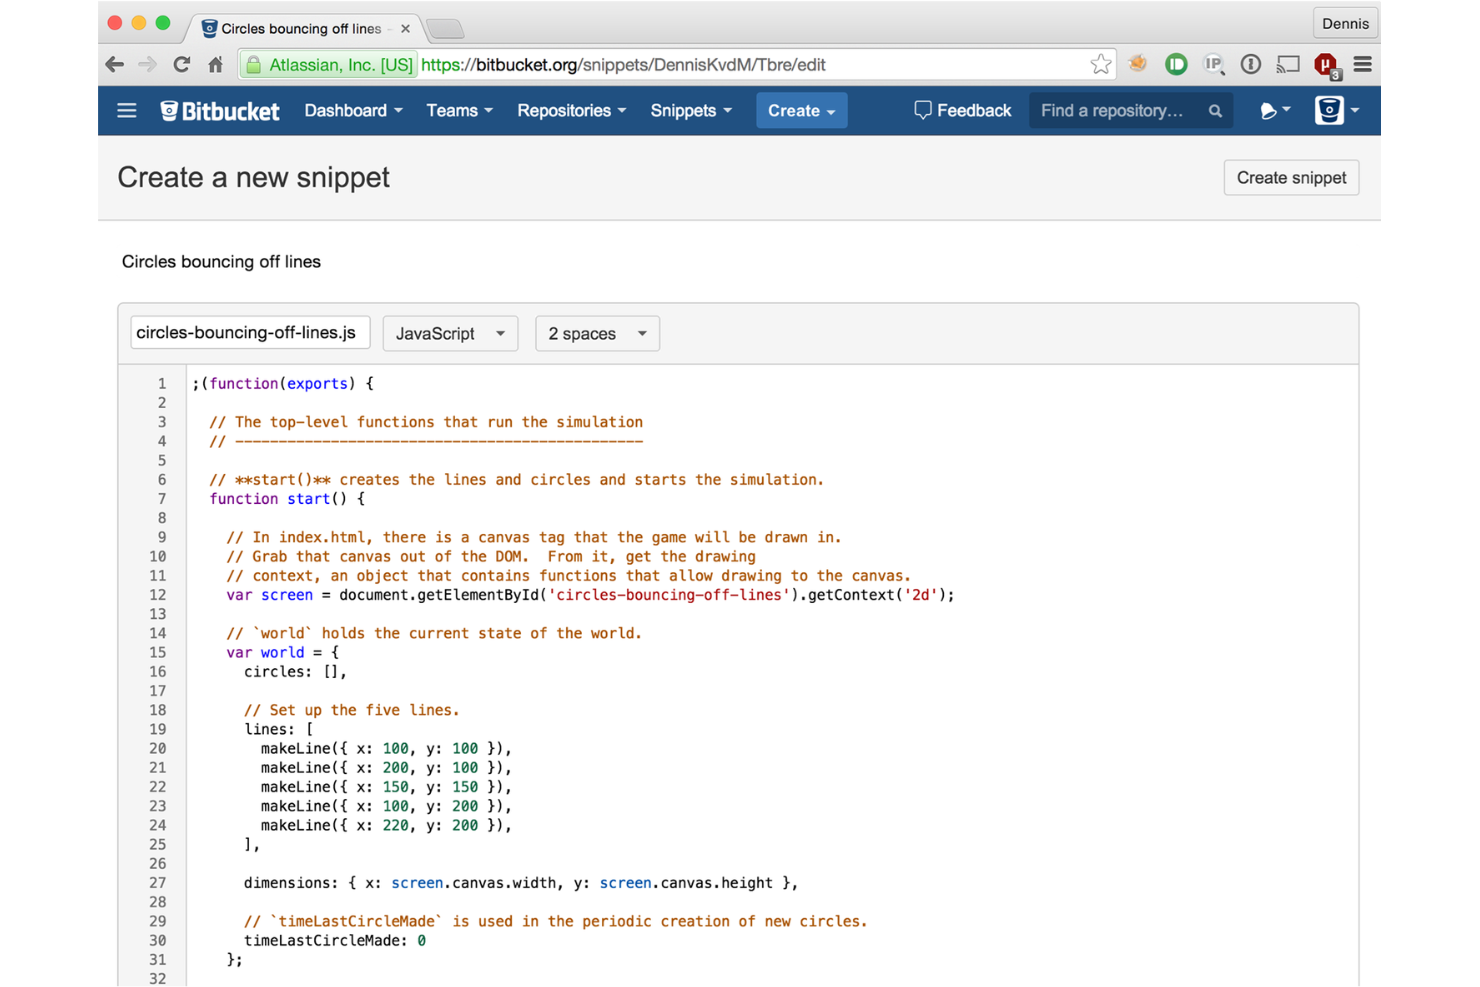Open the hamburger menu next to Bitbucket logo
The width and height of the screenshot is (1480, 987).
126,110
